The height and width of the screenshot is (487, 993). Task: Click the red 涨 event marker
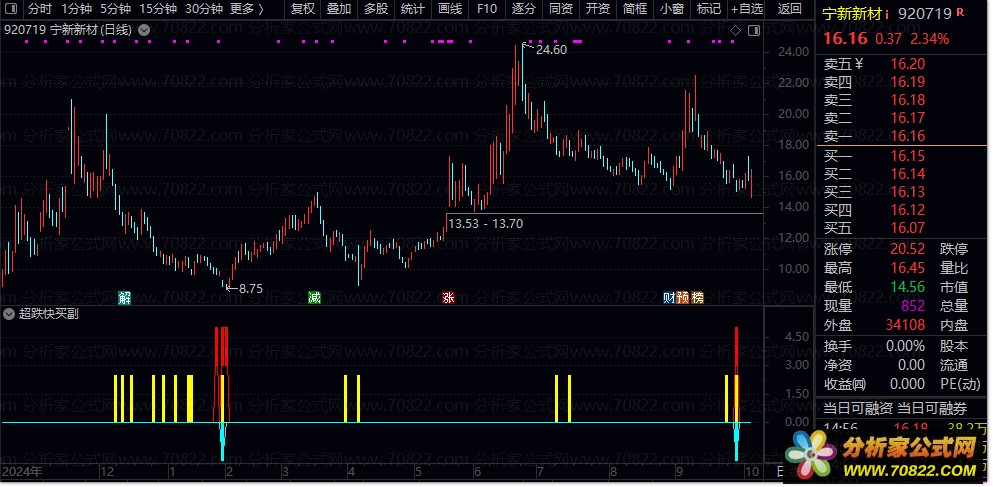[x=448, y=297]
